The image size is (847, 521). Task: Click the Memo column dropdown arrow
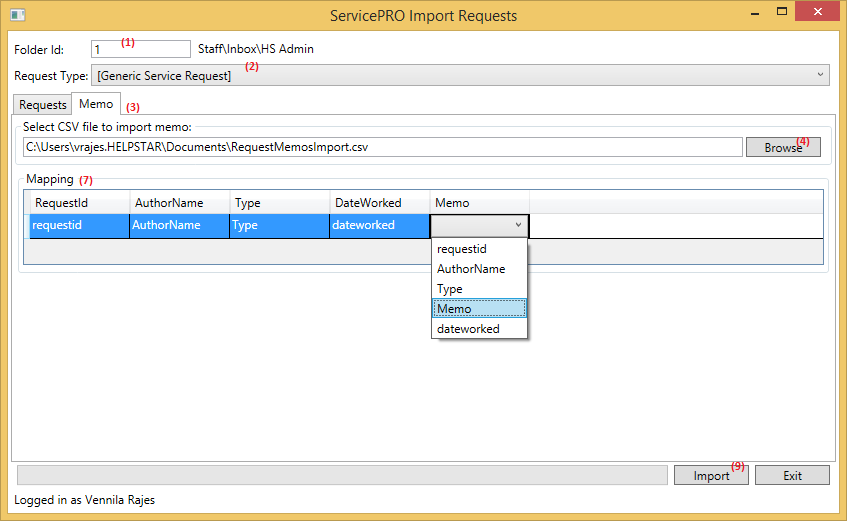[517, 226]
